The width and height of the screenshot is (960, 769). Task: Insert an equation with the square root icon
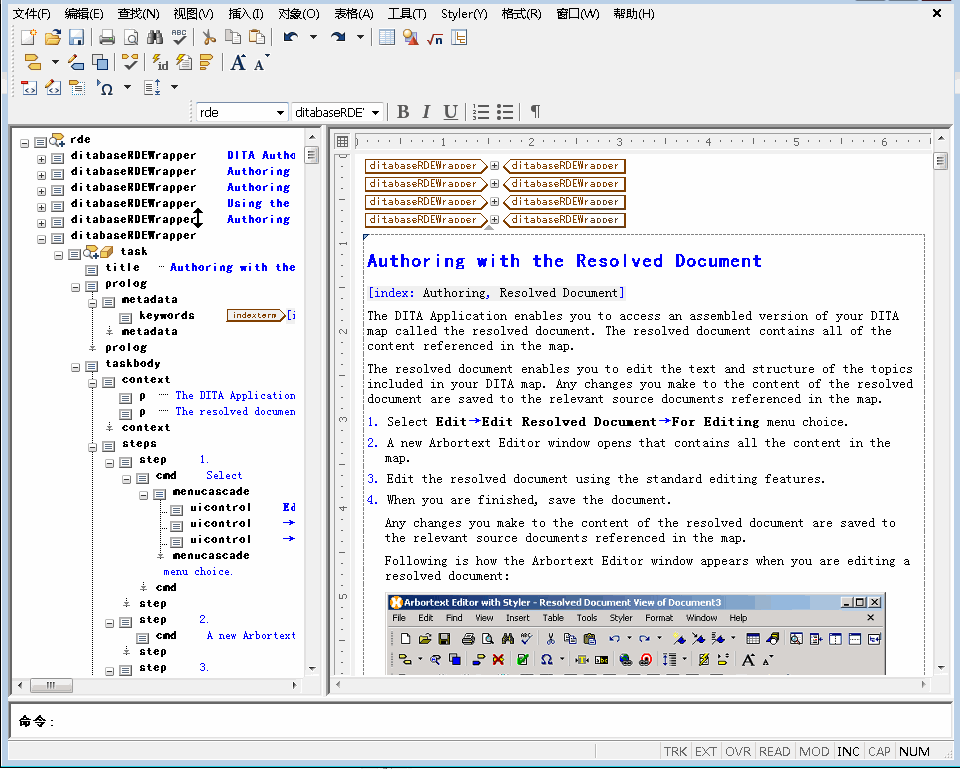coord(435,38)
